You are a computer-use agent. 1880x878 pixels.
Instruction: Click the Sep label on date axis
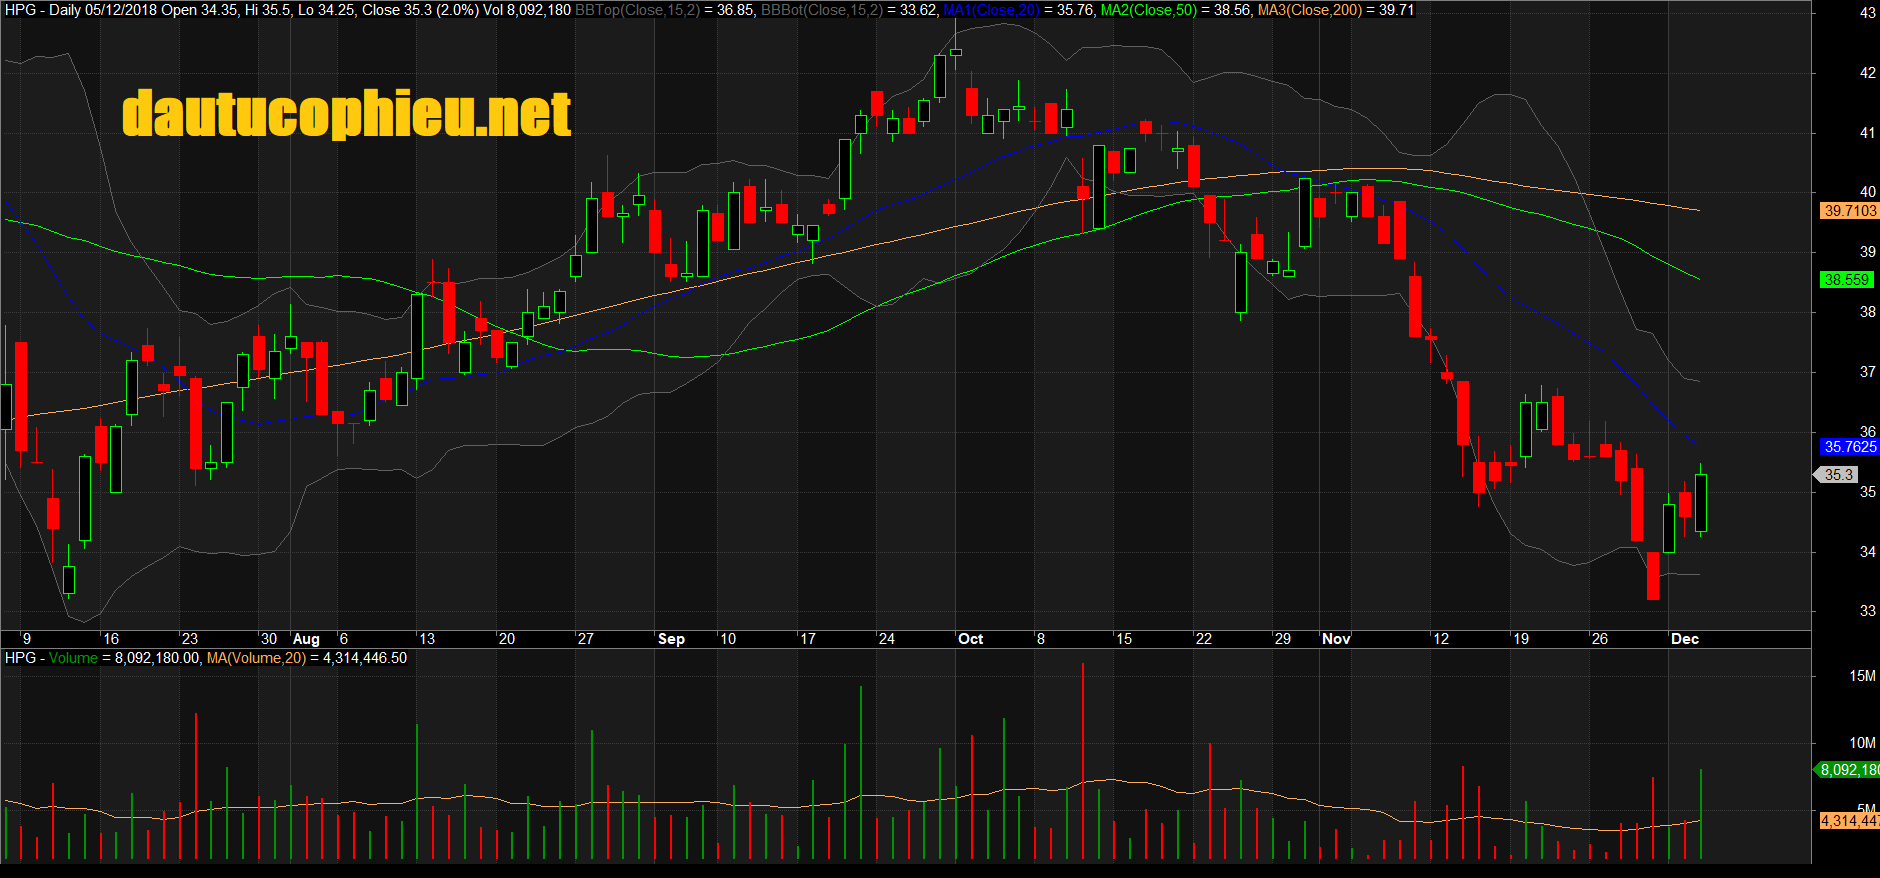point(671,639)
